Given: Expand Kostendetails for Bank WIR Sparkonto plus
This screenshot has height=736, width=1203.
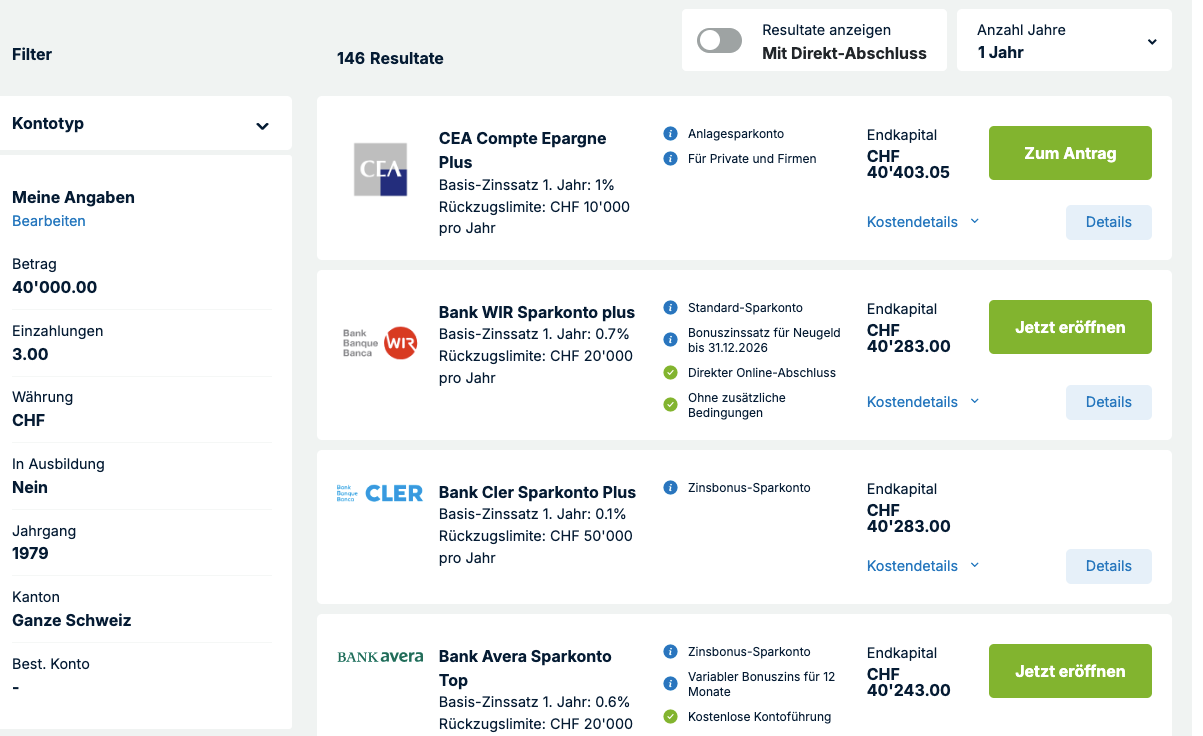Looking at the screenshot, I should 922,402.
